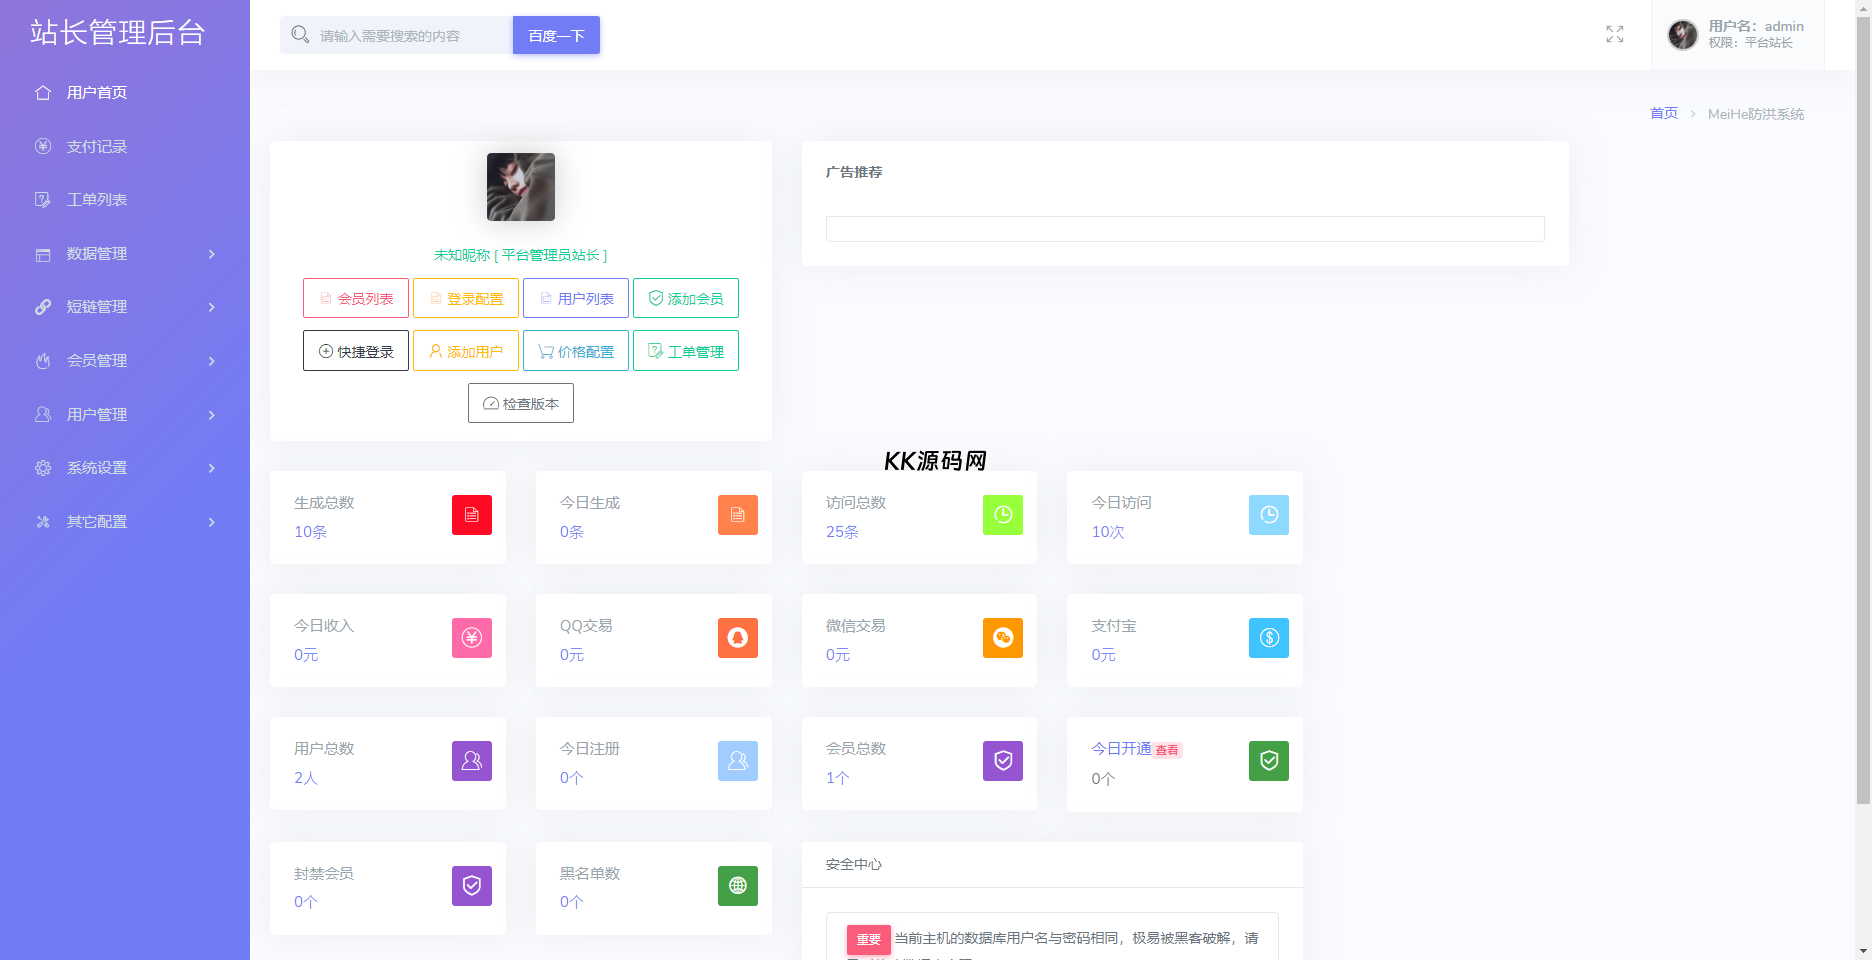Click the purple 用户总数 person icon

[472, 761]
